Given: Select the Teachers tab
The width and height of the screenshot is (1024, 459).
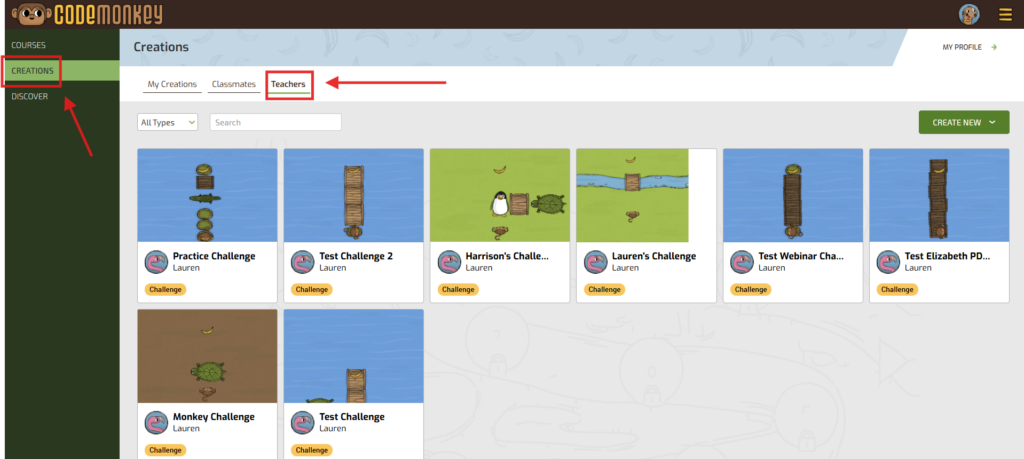Looking at the screenshot, I should pyautogui.click(x=288, y=84).
